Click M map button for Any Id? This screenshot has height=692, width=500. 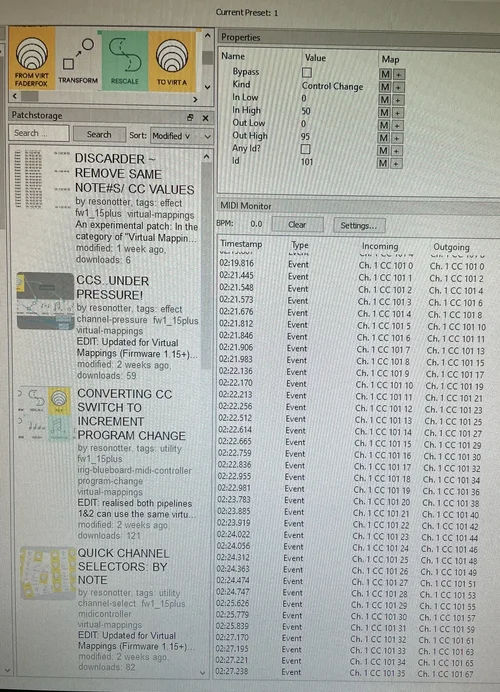point(383,150)
